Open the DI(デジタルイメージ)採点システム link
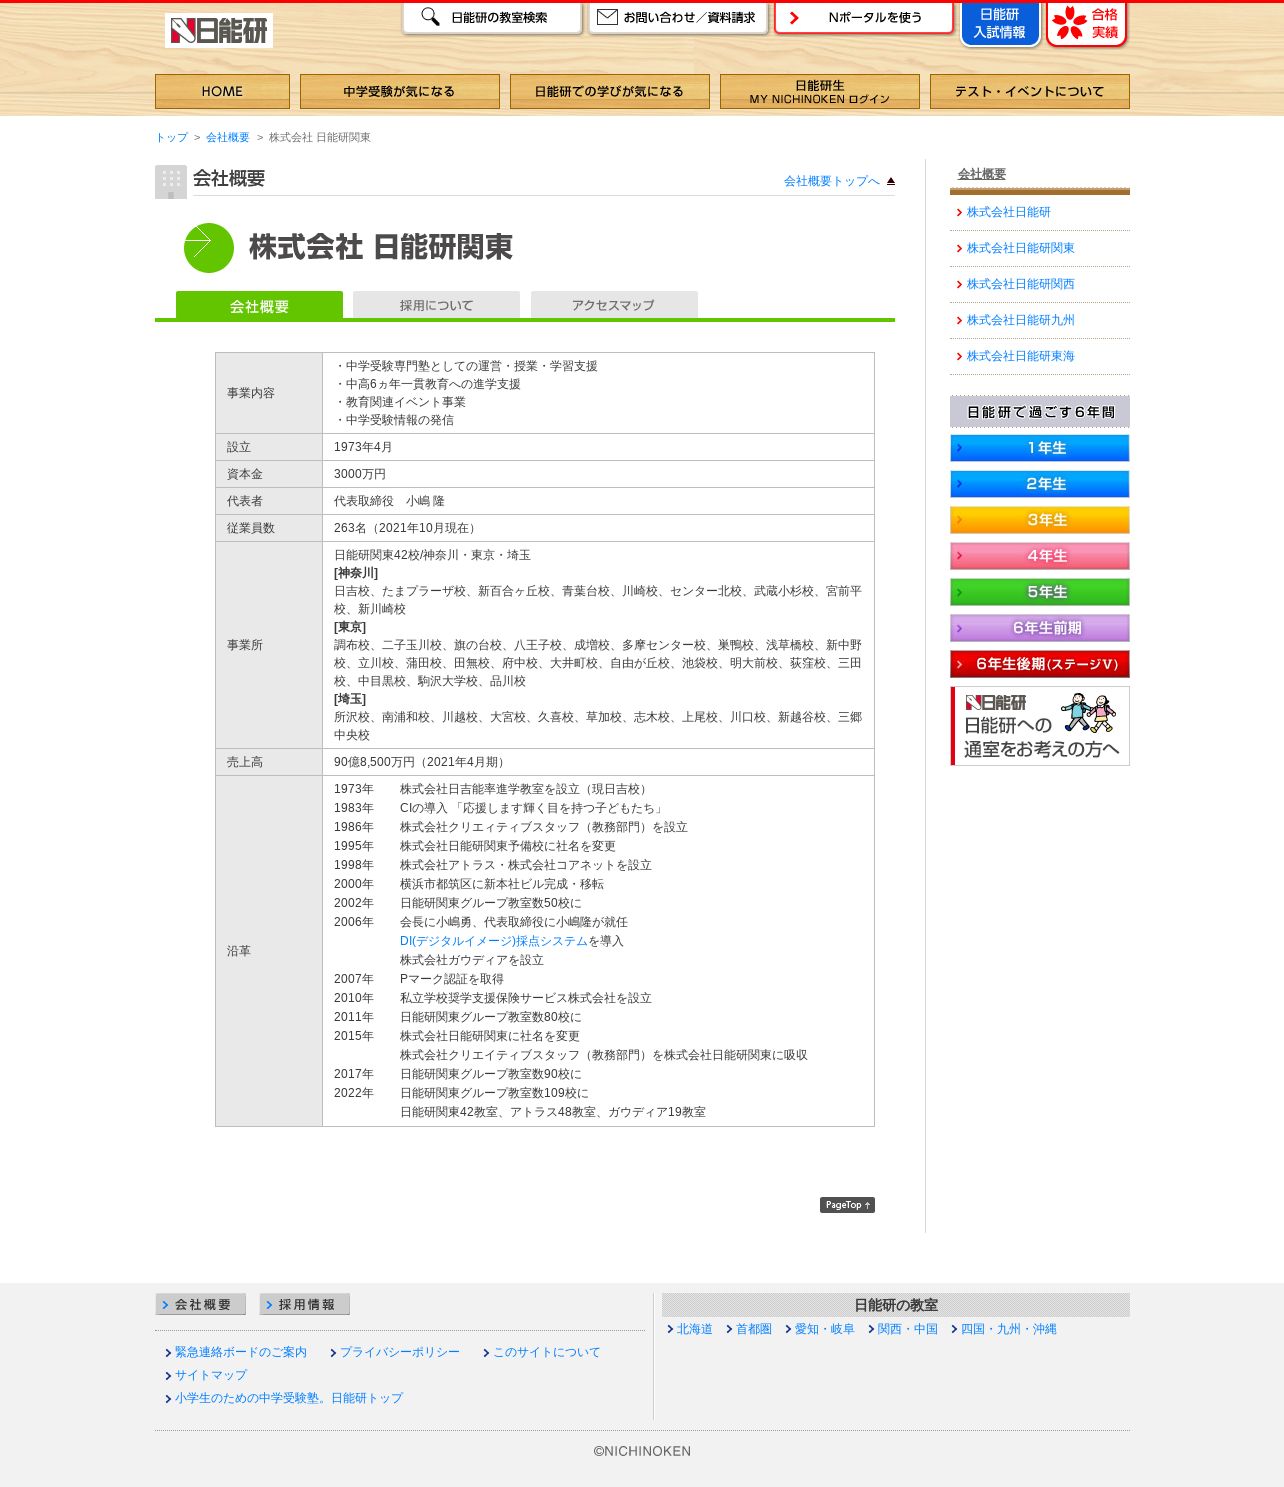This screenshot has width=1284, height=1487. [494, 941]
